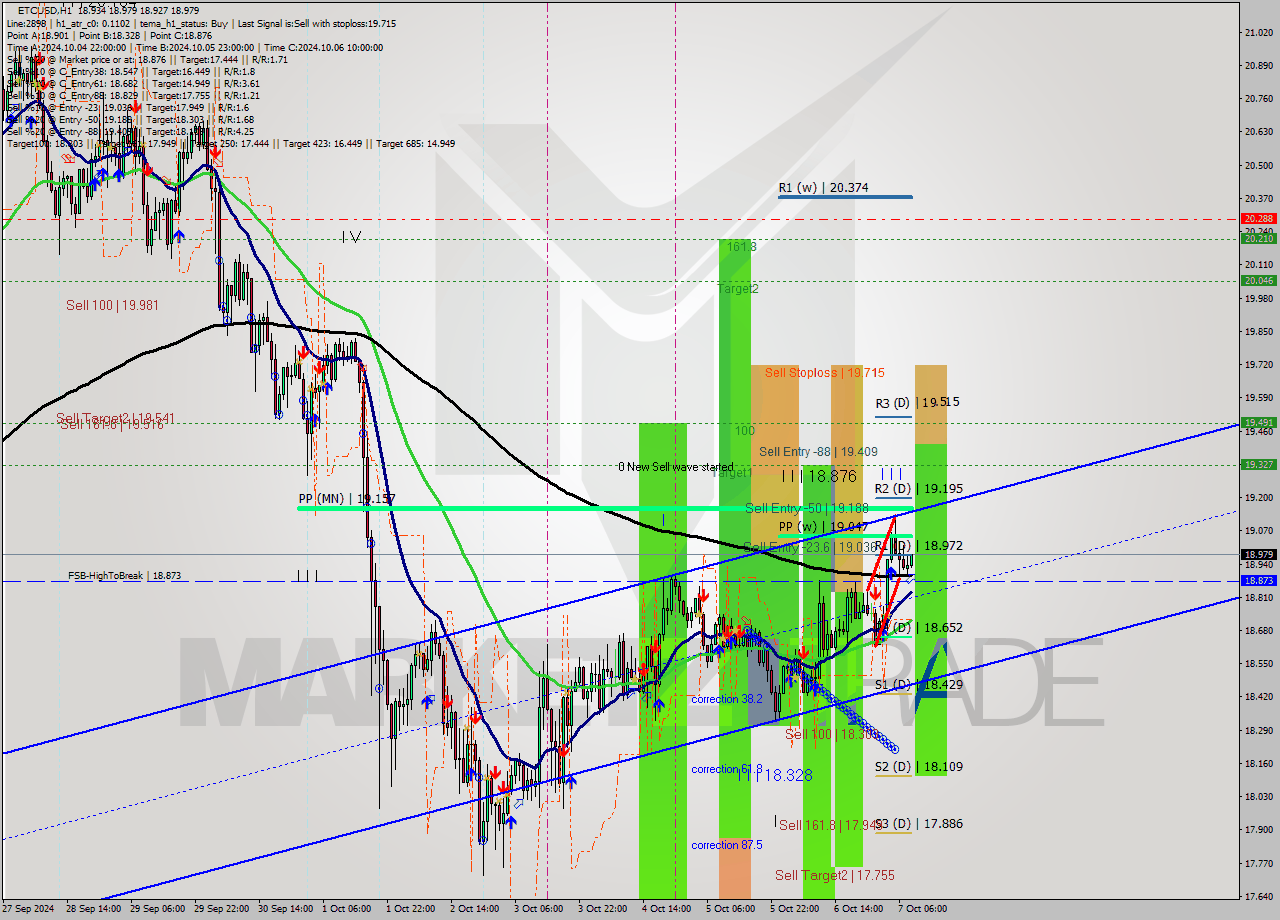Screen dimensions: 1280x920
Task: Click the 5 Oct 06:00 time label
Action: tap(730, 909)
